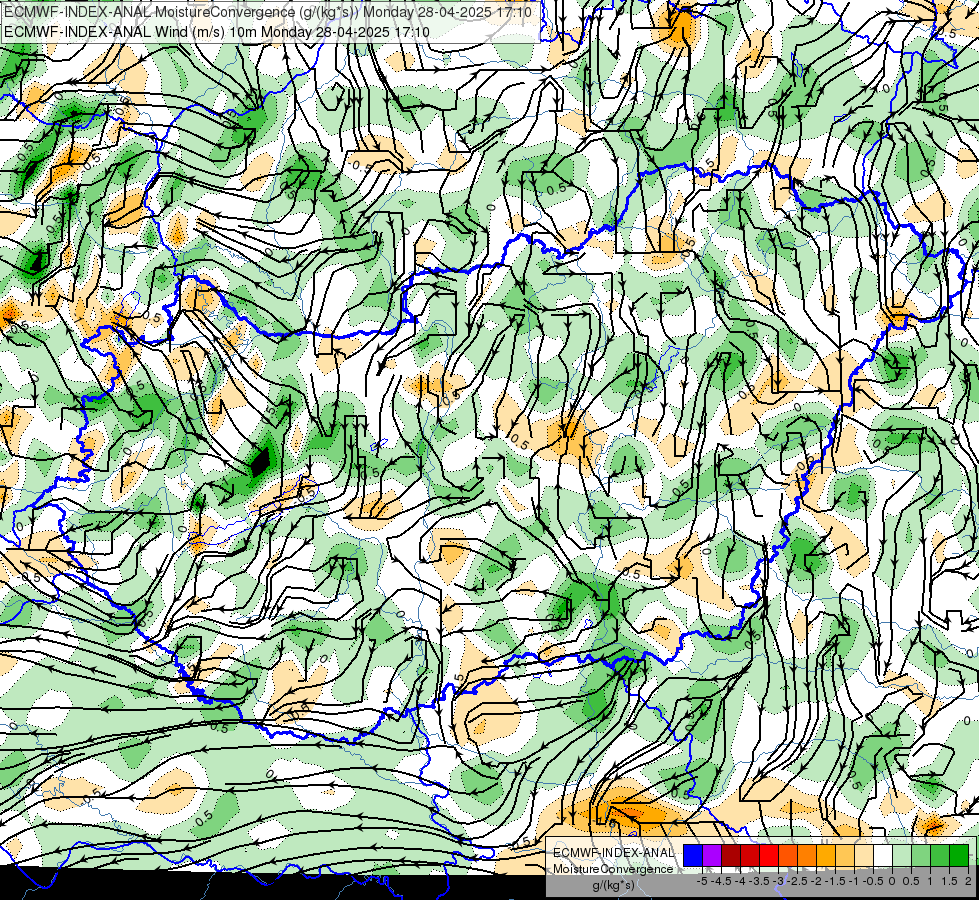Click the blue legend swatch for -5
979x900 pixels.
point(693,856)
